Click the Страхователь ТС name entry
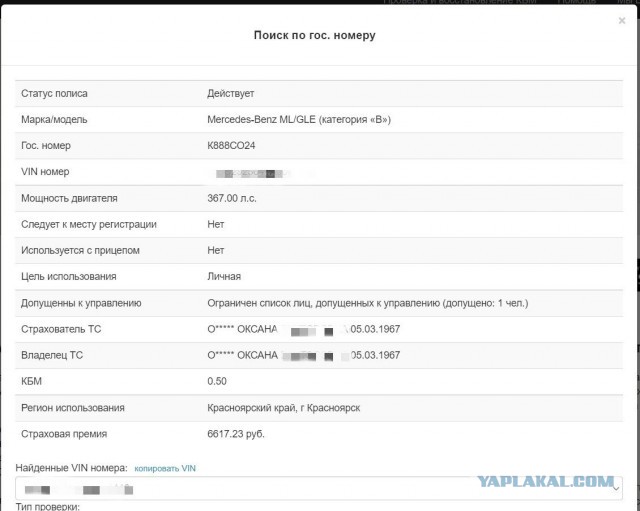This screenshot has height=511, width=640. [x=304, y=329]
